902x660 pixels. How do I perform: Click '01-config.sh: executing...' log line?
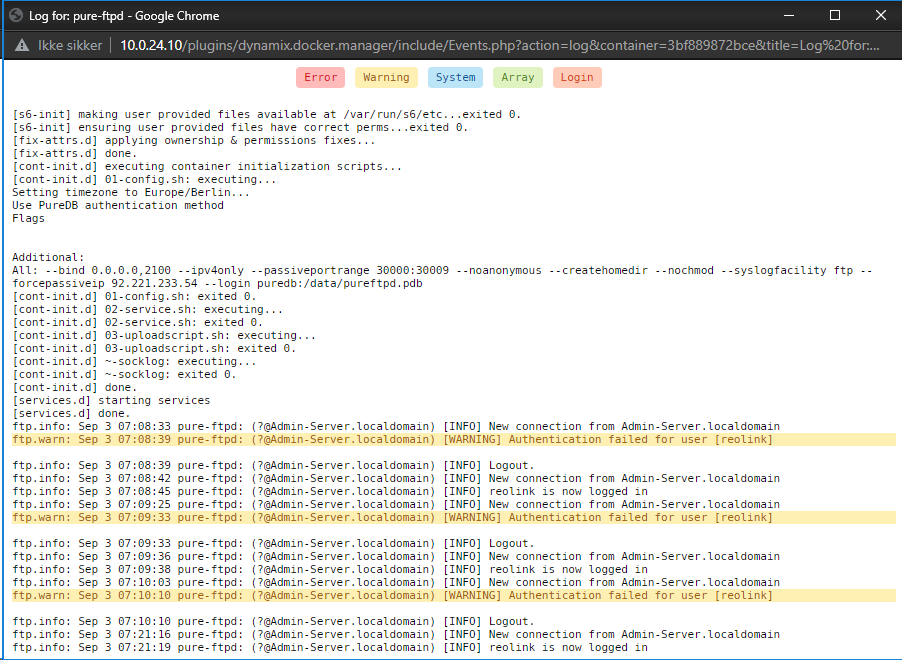click(x=144, y=180)
